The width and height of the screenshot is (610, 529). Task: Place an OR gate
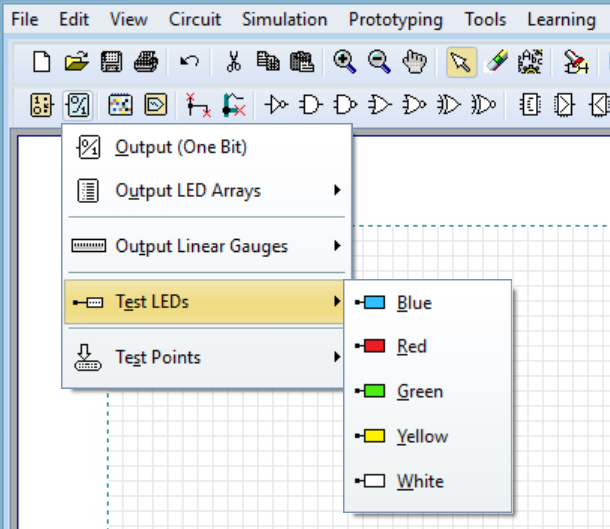click(380, 105)
